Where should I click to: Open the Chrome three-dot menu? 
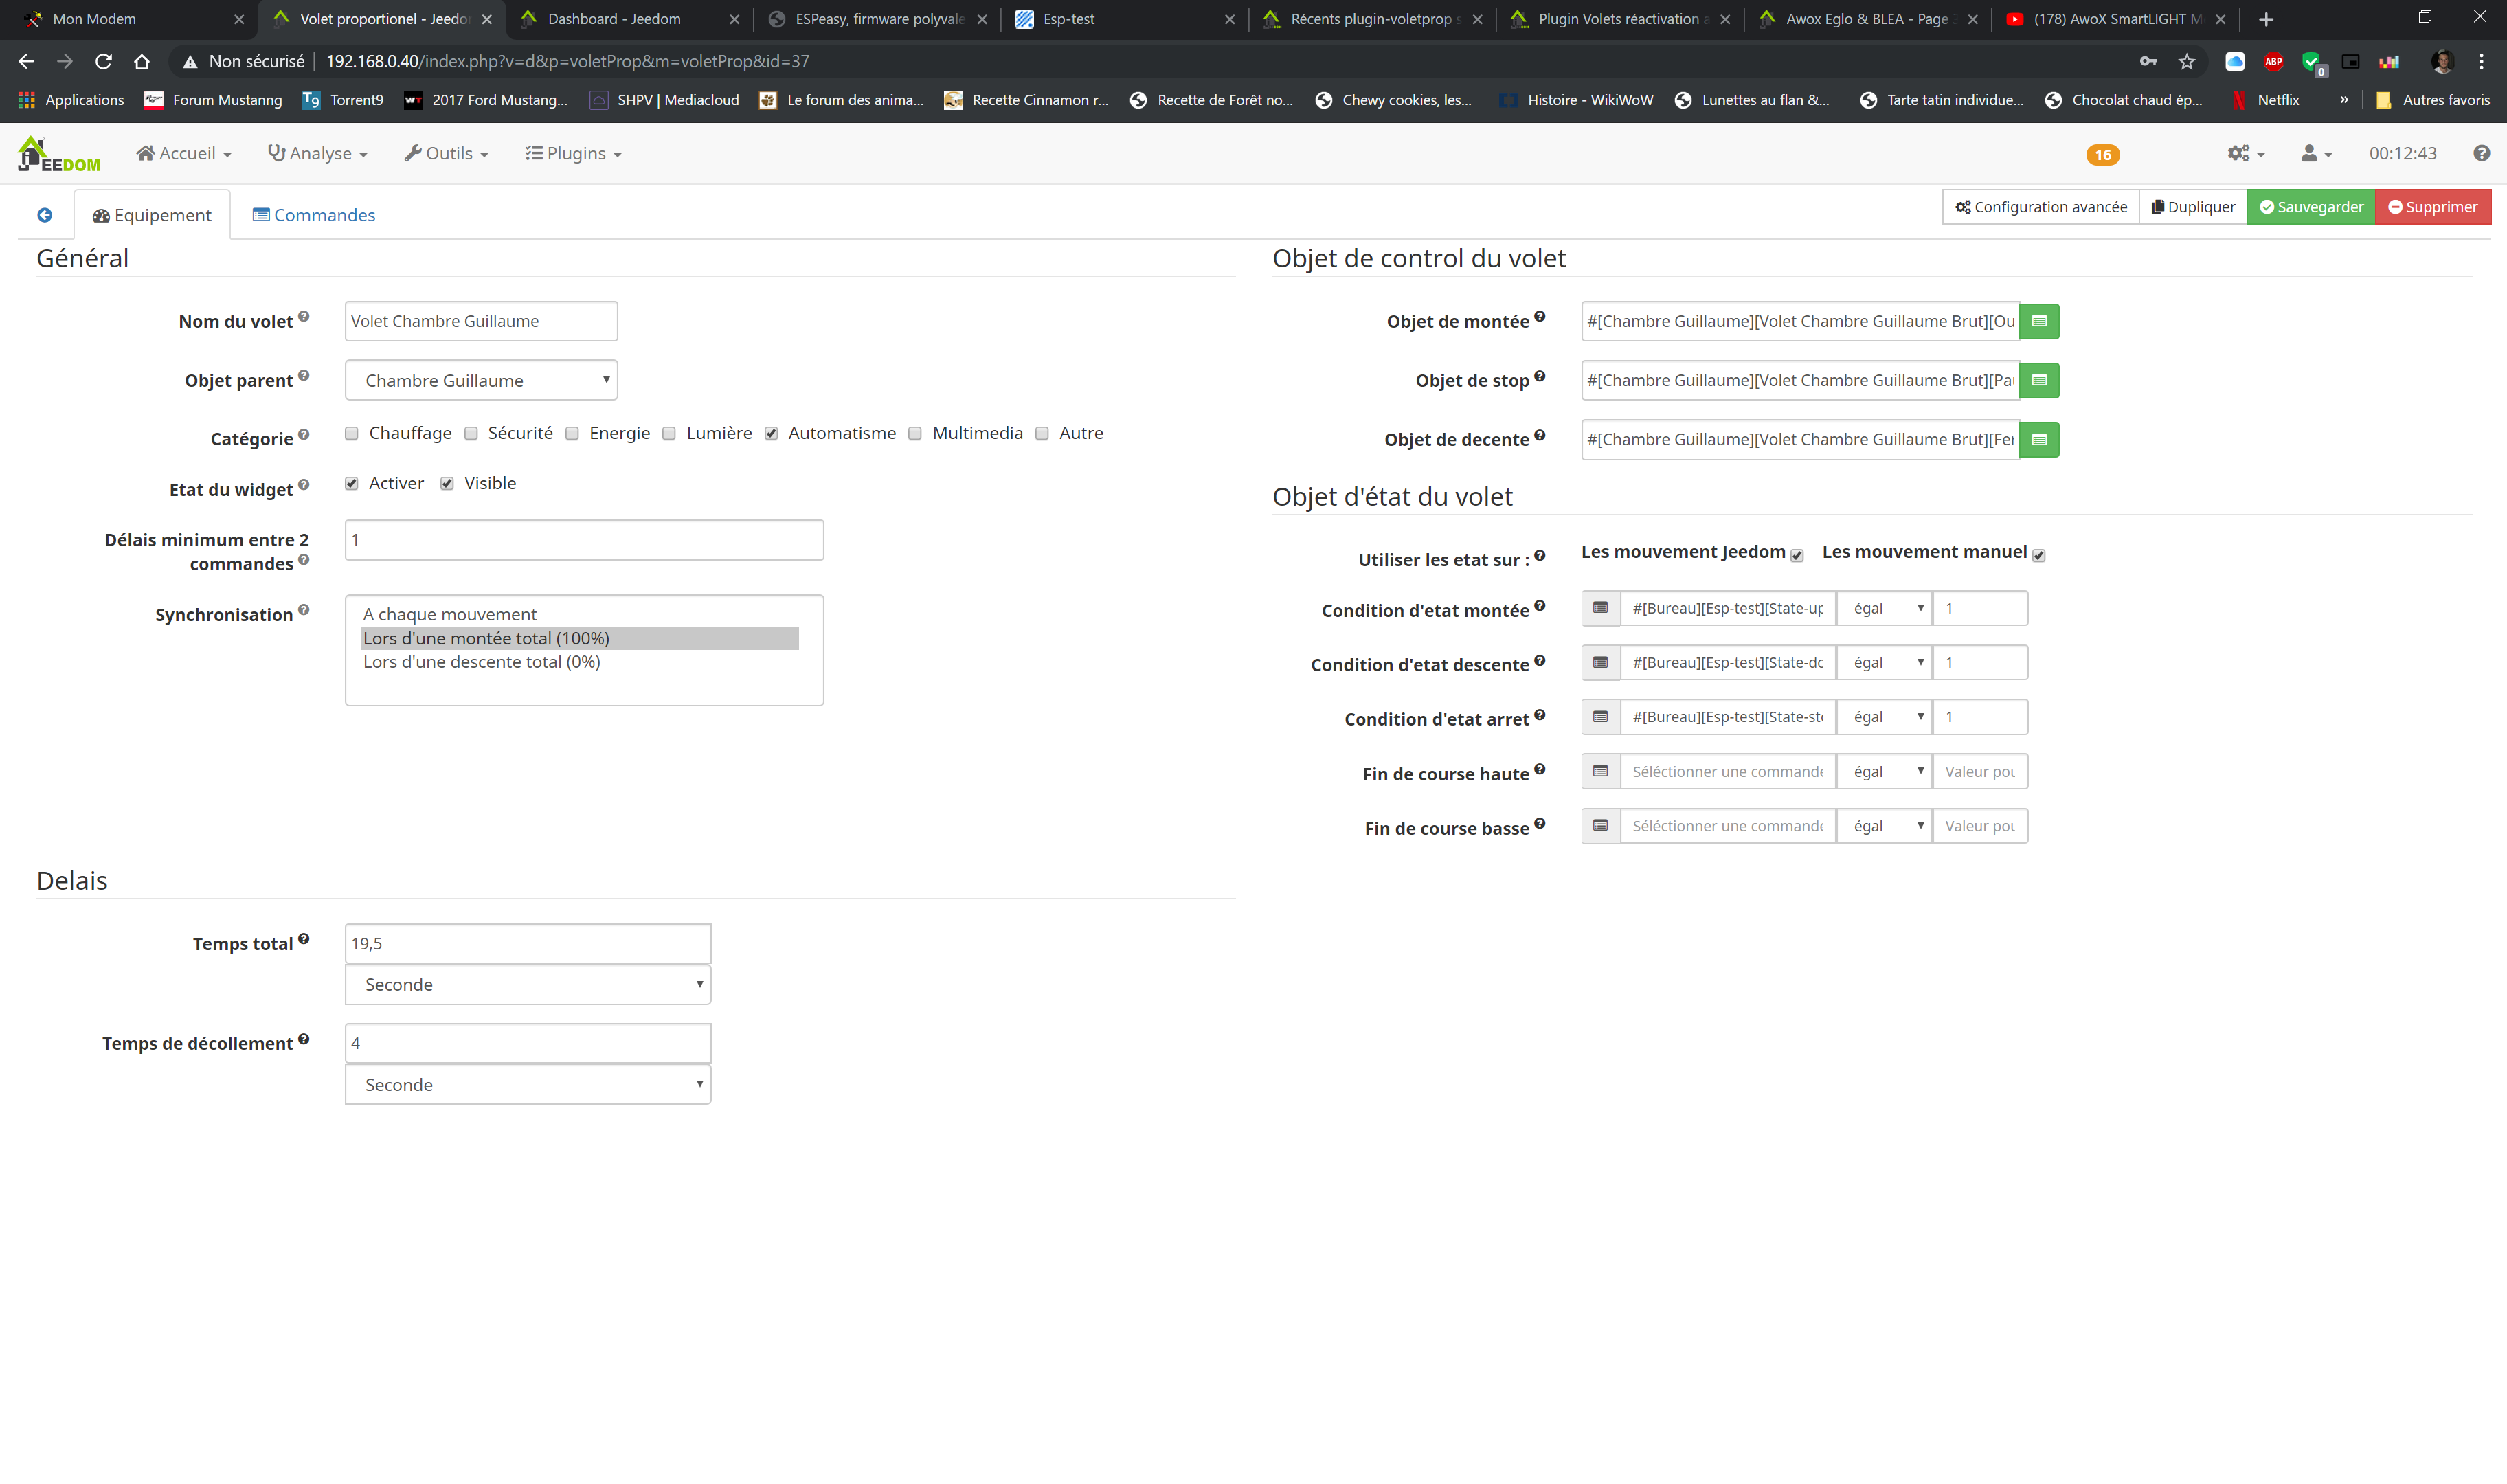(2481, 61)
